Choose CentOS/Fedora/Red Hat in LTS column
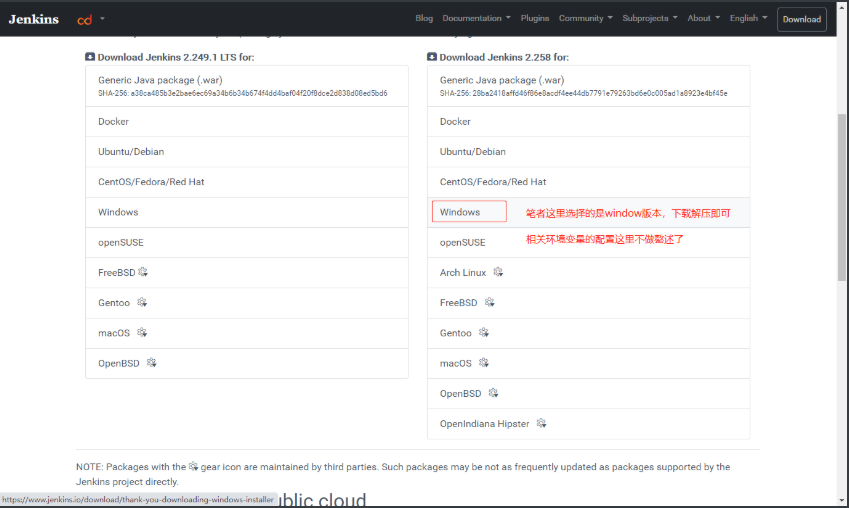 pyautogui.click(x=247, y=183)
